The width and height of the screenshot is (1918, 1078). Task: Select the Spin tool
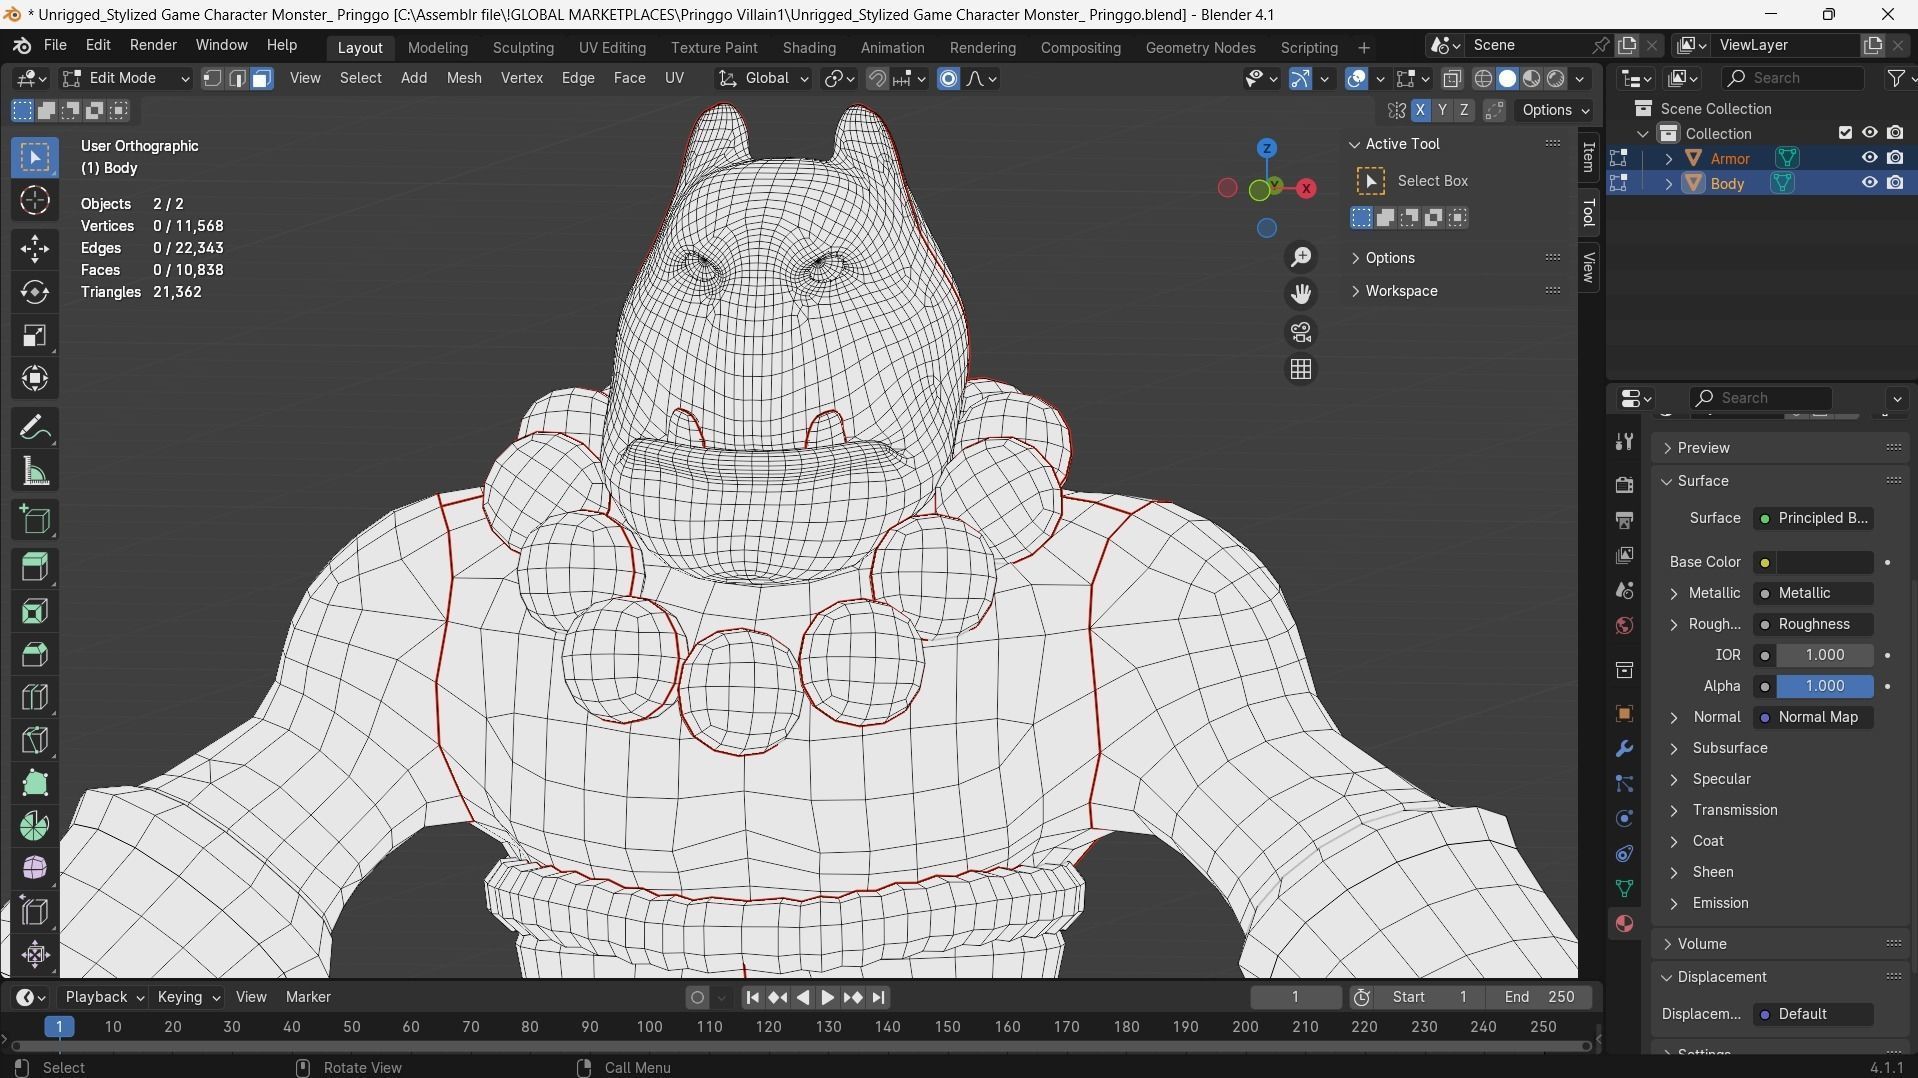(35, 826)
